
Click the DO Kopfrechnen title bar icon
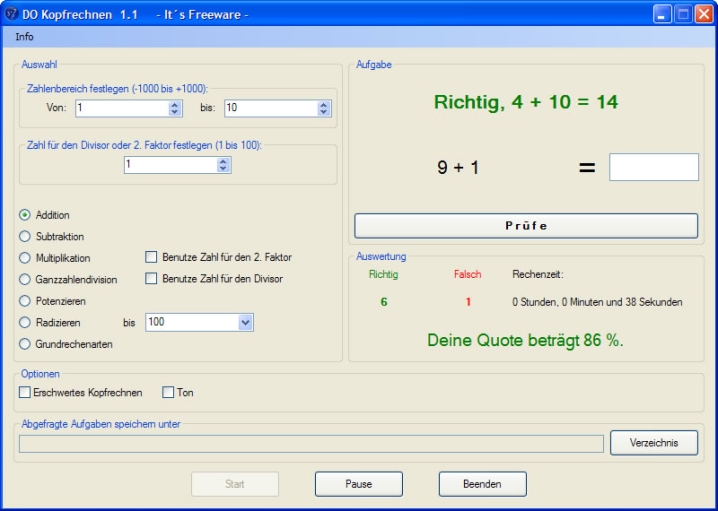[12, 14]
